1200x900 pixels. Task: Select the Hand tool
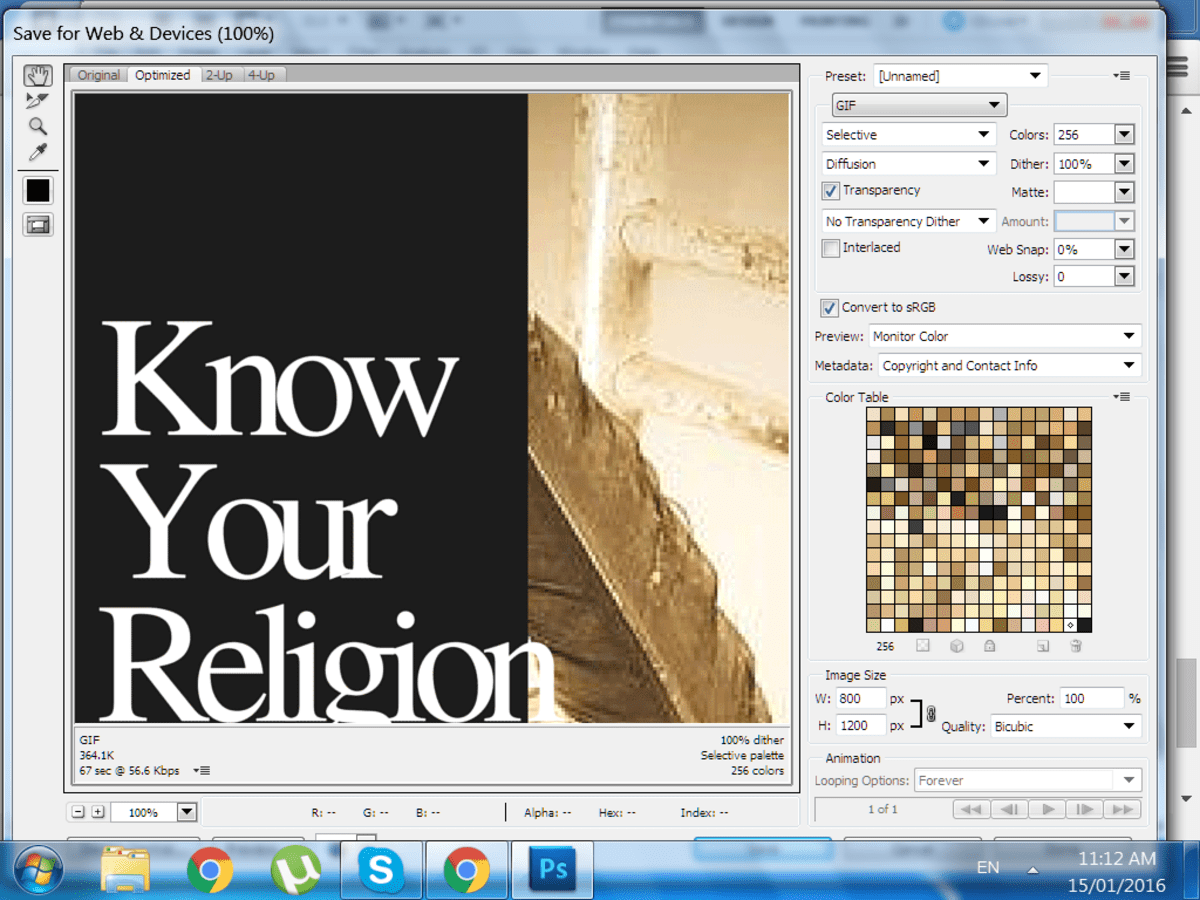(38, 76)
